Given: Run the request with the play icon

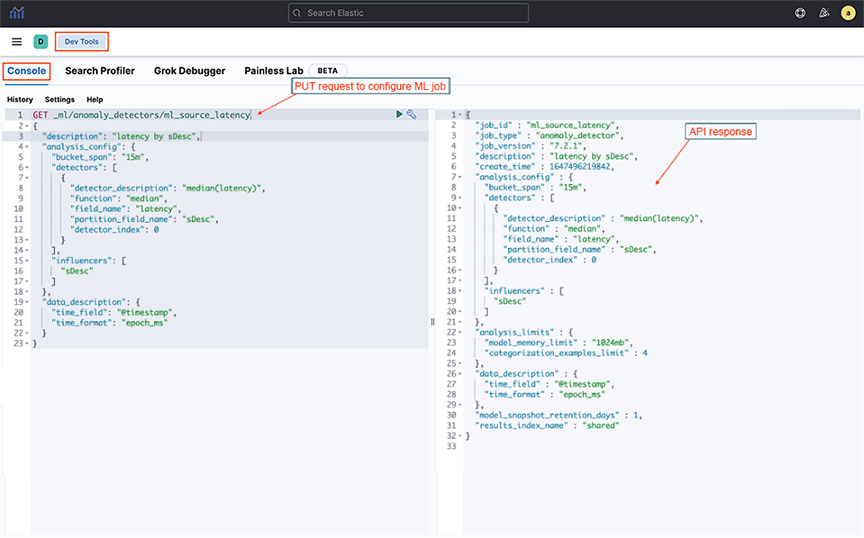Looking at the screenshot, I should coord(399,114).
